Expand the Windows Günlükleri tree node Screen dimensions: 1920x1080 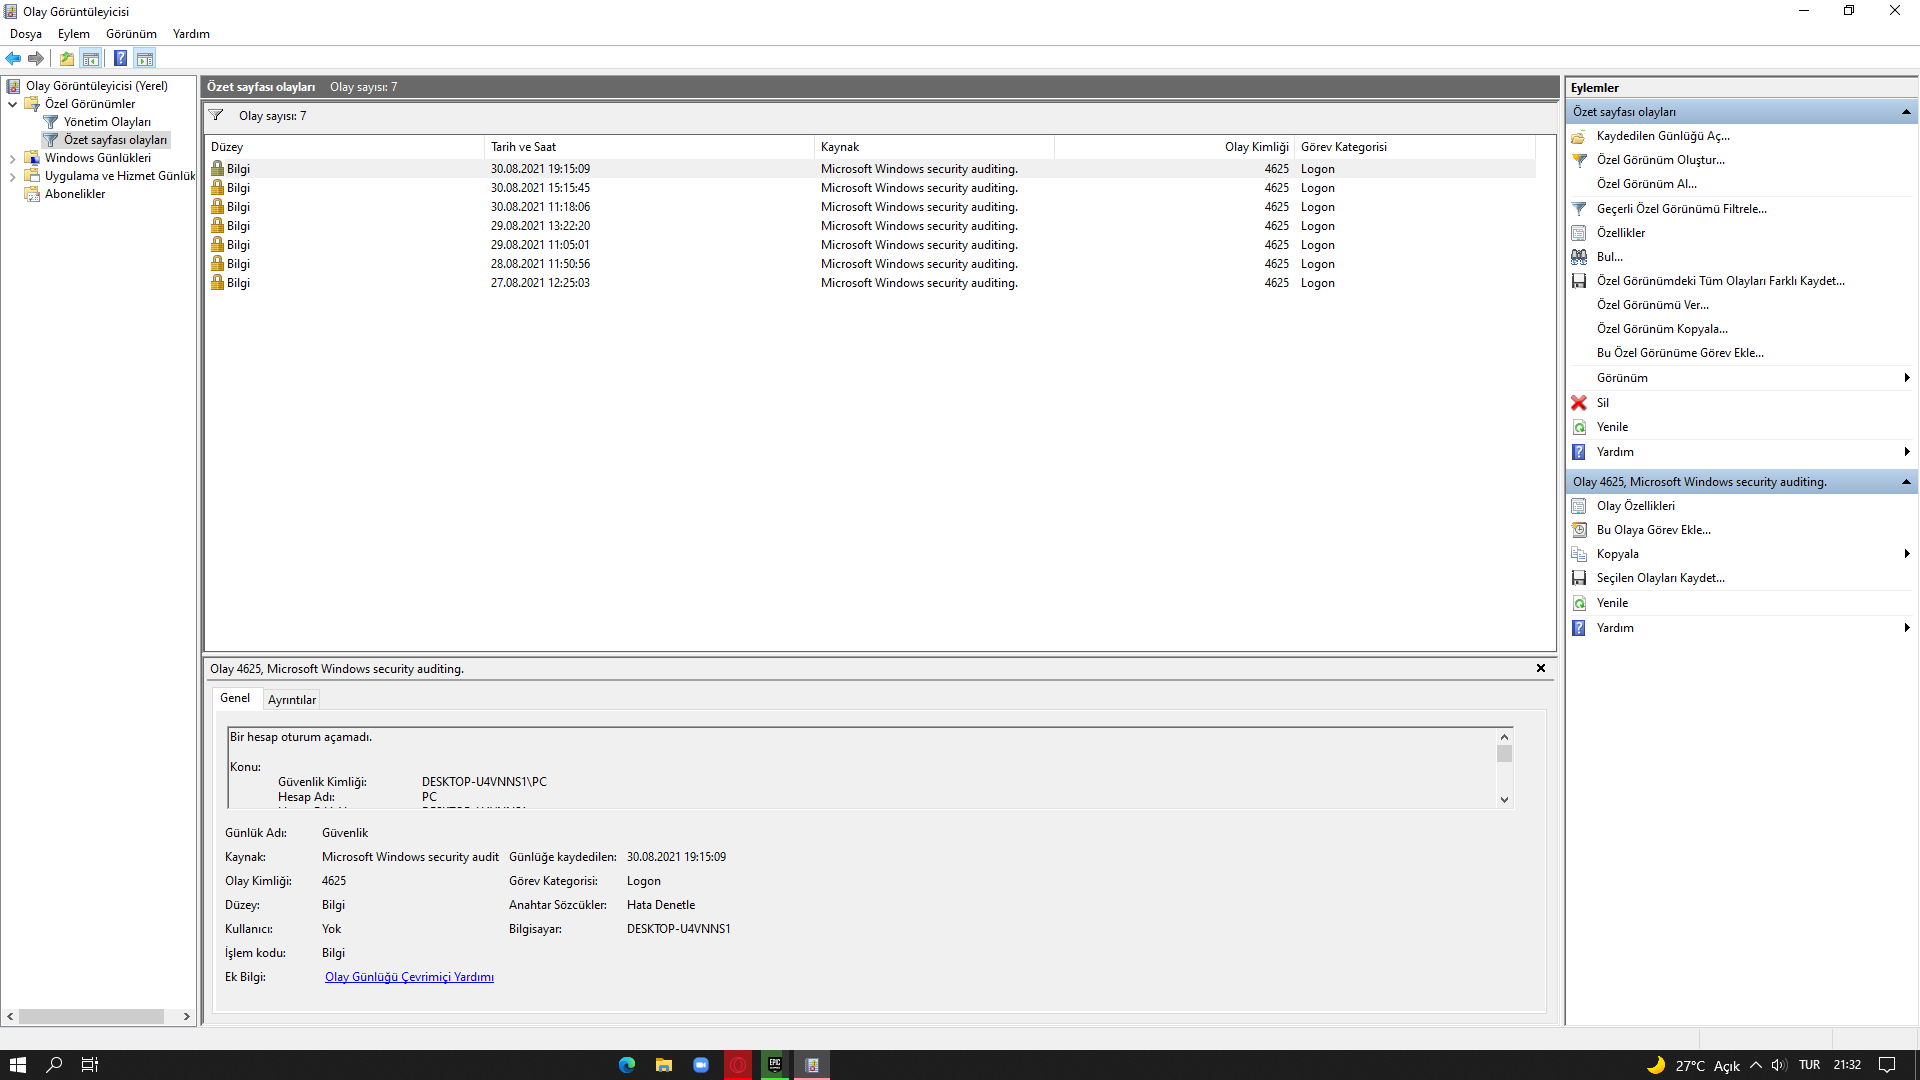tap(12, 158)
